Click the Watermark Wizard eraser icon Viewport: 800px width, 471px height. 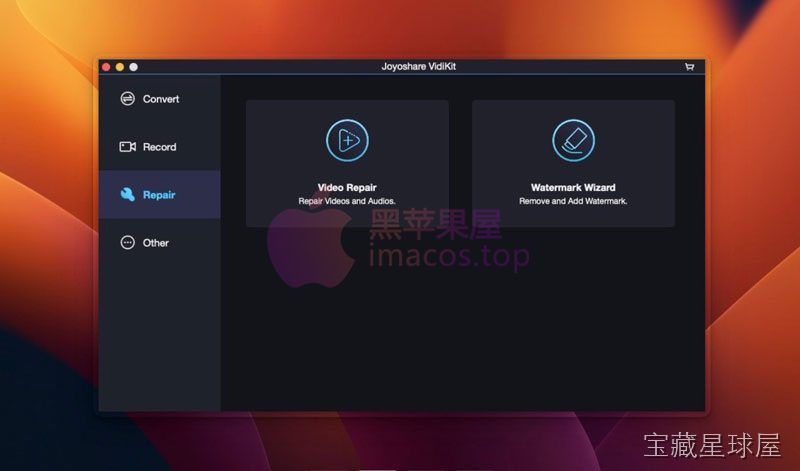573,140
